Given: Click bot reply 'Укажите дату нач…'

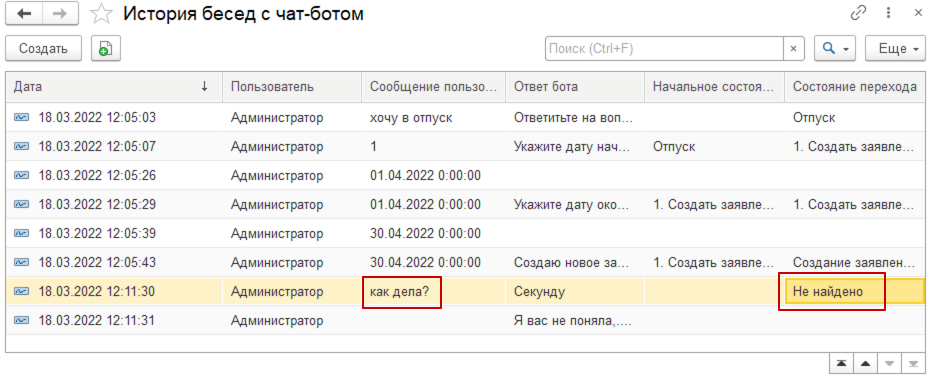Looking at the screenshot, I should [x=572, y=146].
